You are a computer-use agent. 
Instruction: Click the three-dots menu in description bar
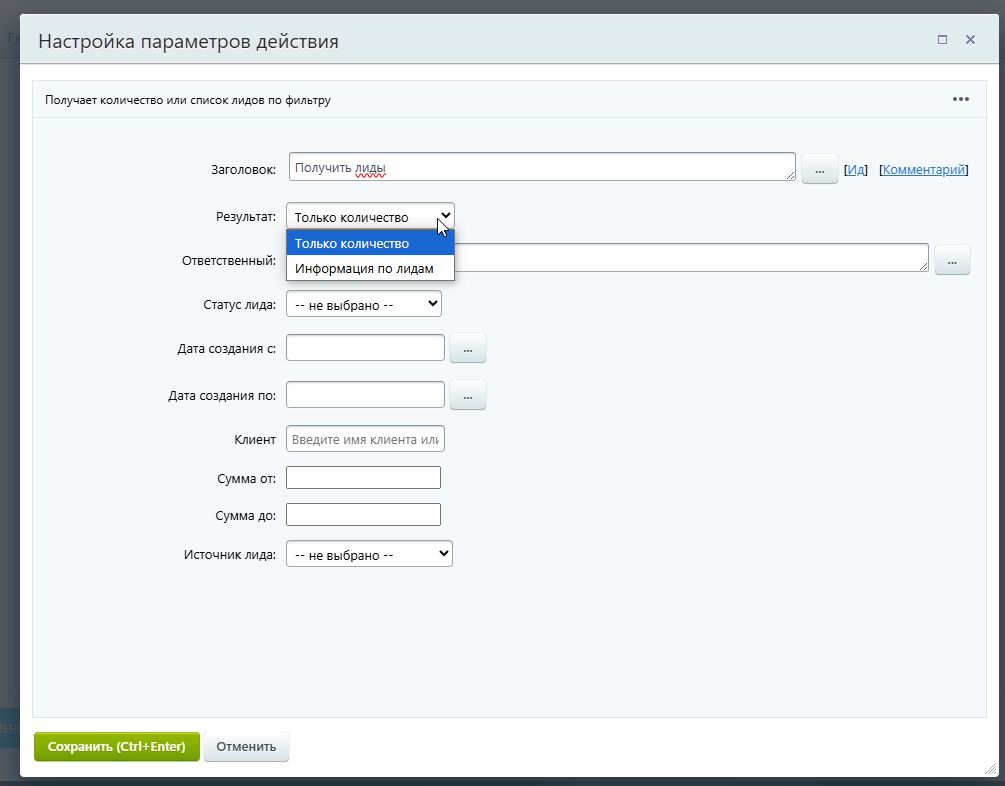click(960, 99)
